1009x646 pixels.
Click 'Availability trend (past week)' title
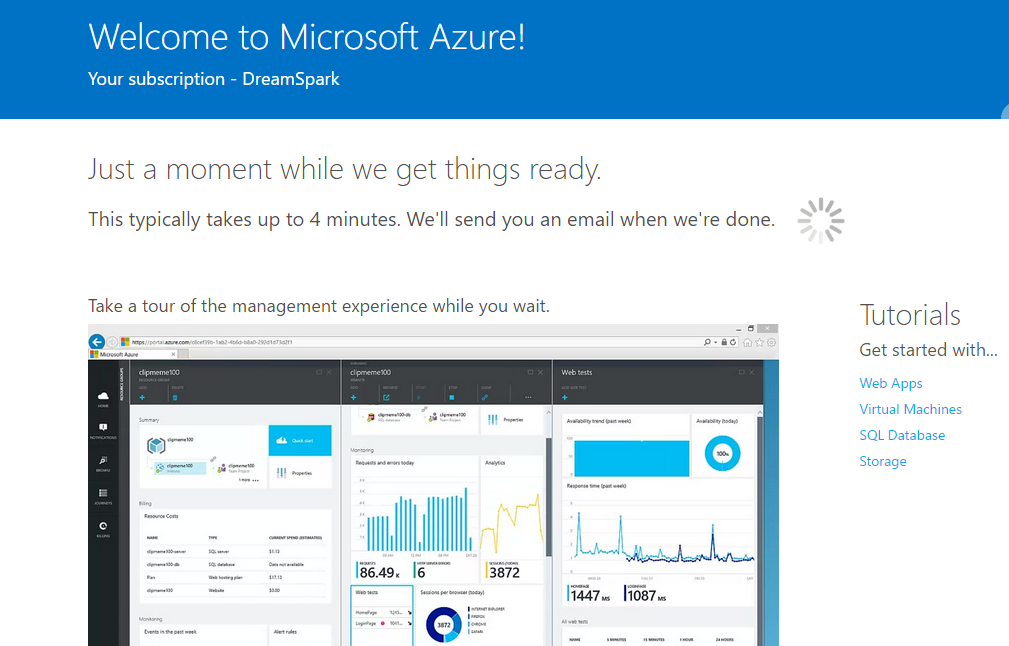[x=598, y=421]
